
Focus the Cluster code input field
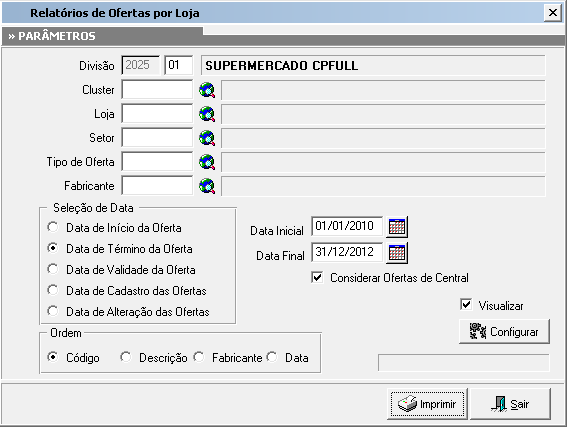click(157, 90)
